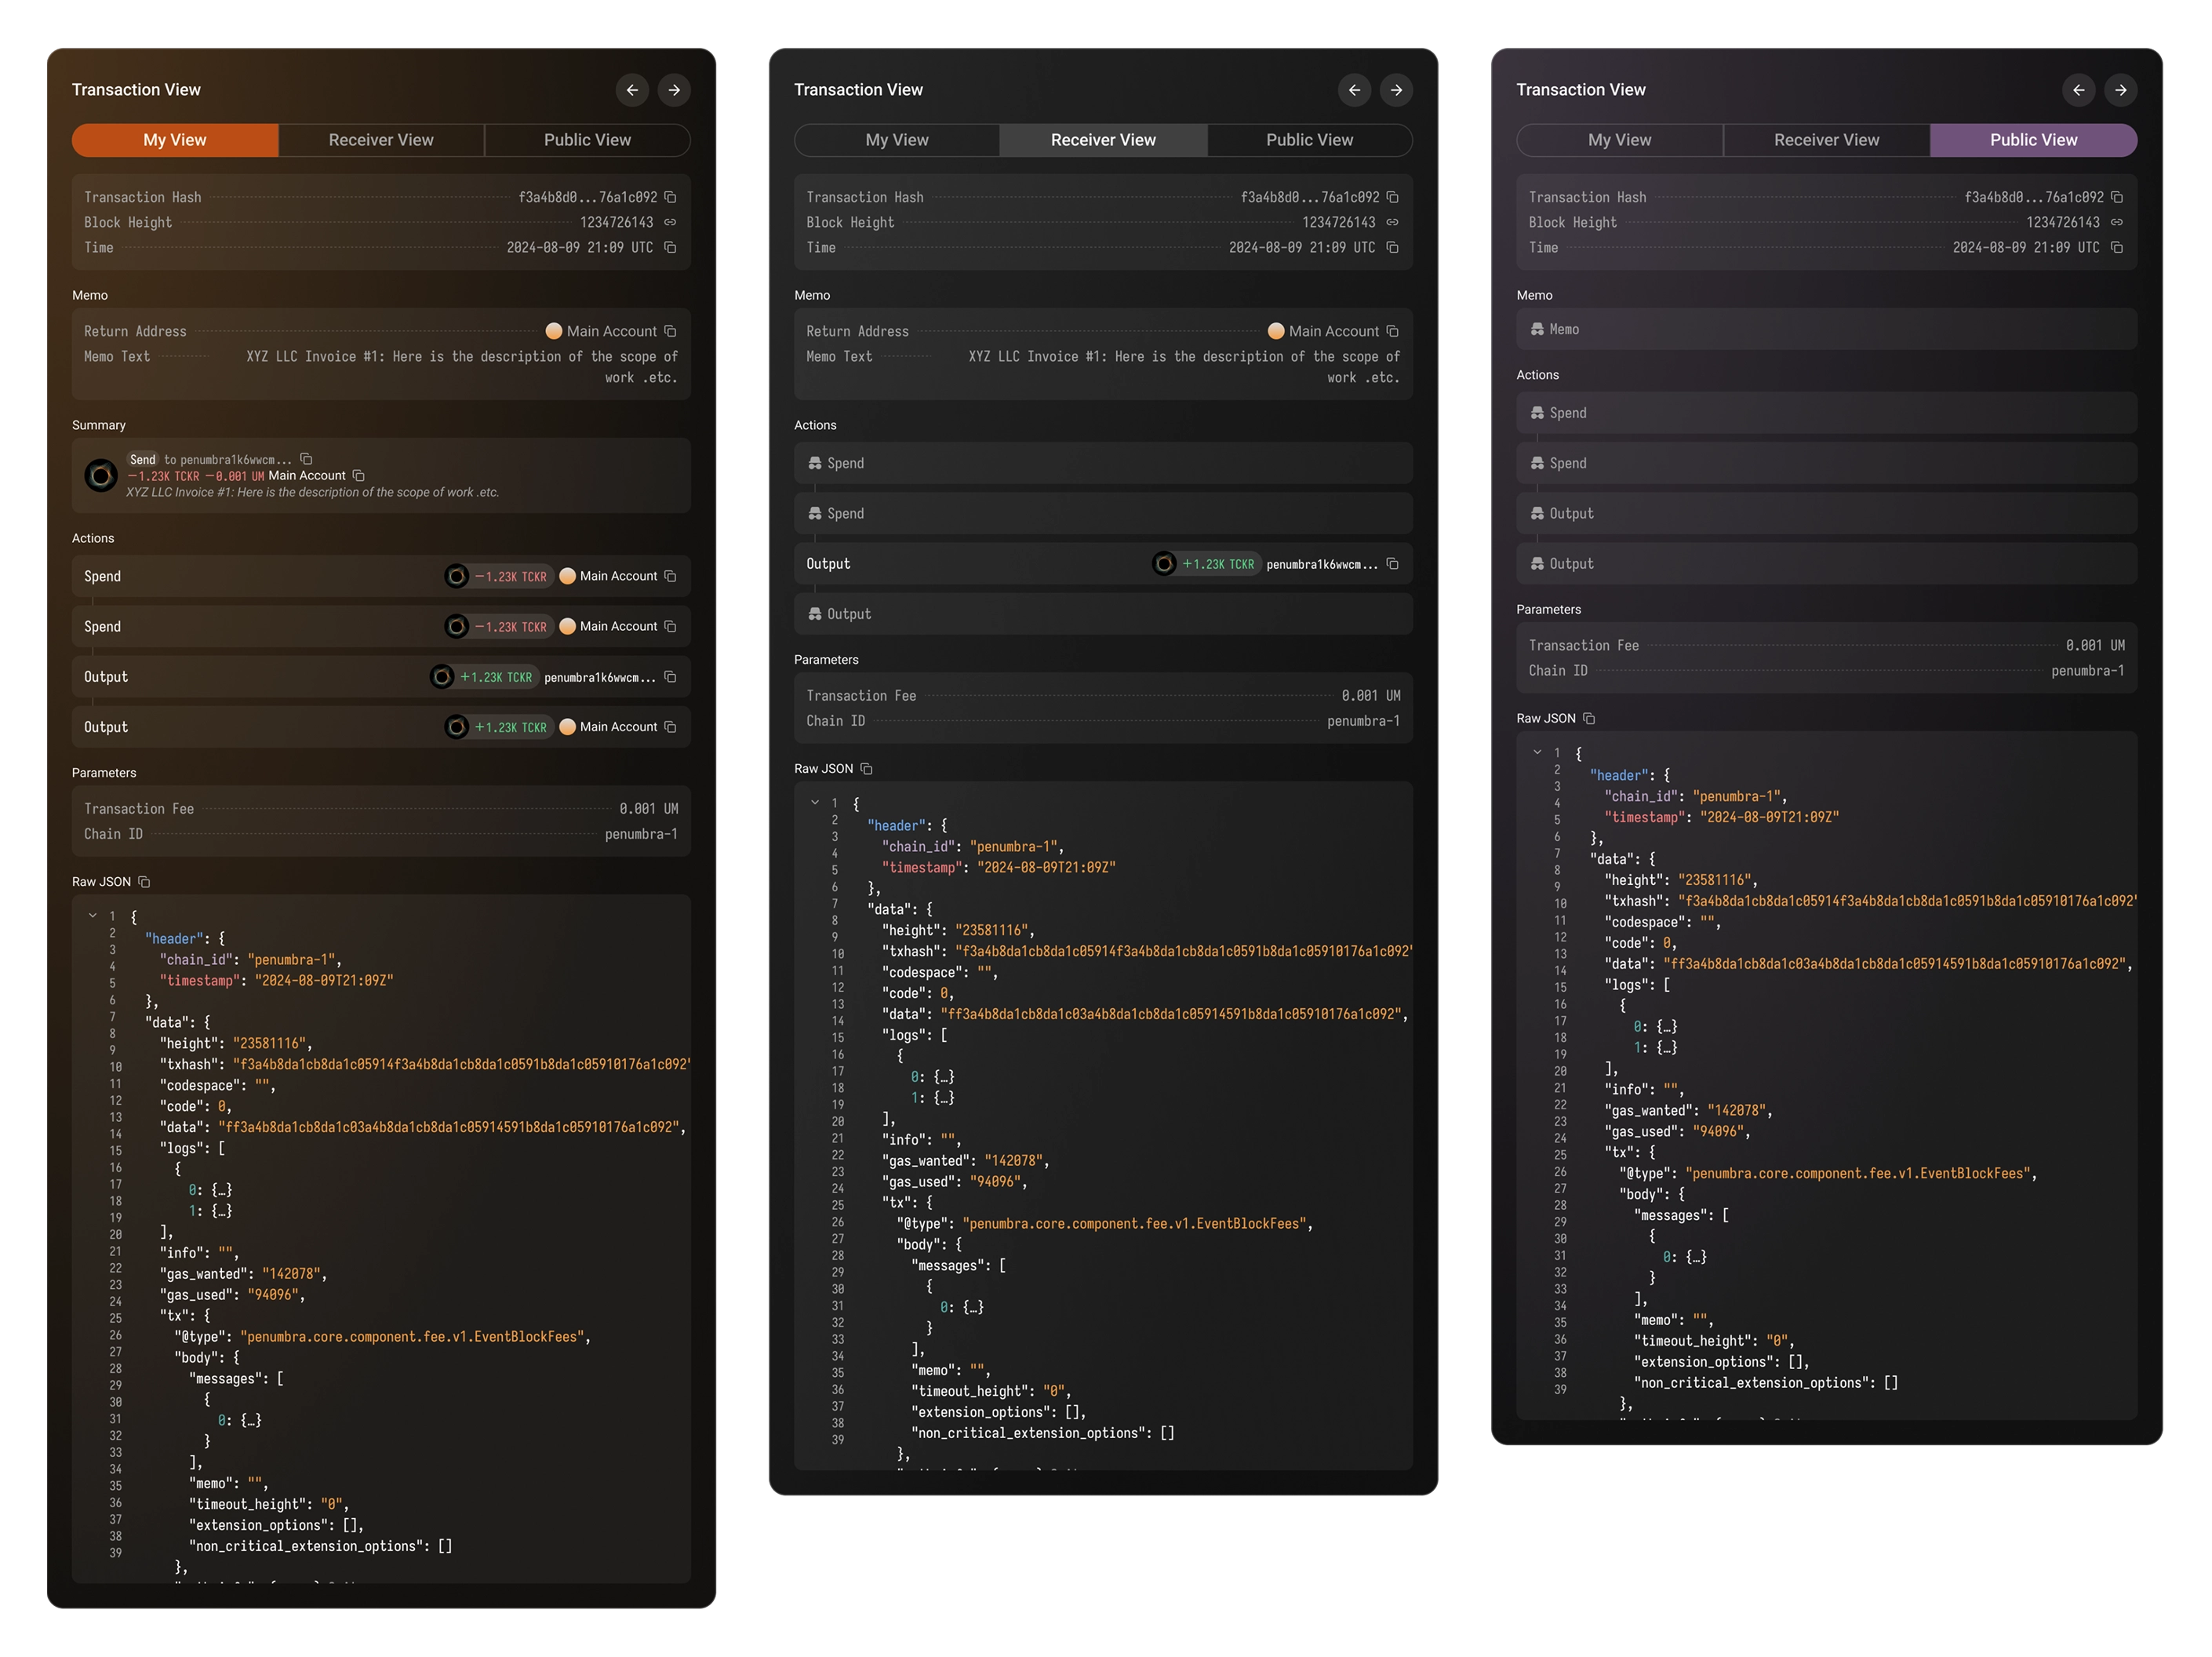Copy penumbra address in Summary section
Viewport: 2212px width, 1657px height.
306,459
